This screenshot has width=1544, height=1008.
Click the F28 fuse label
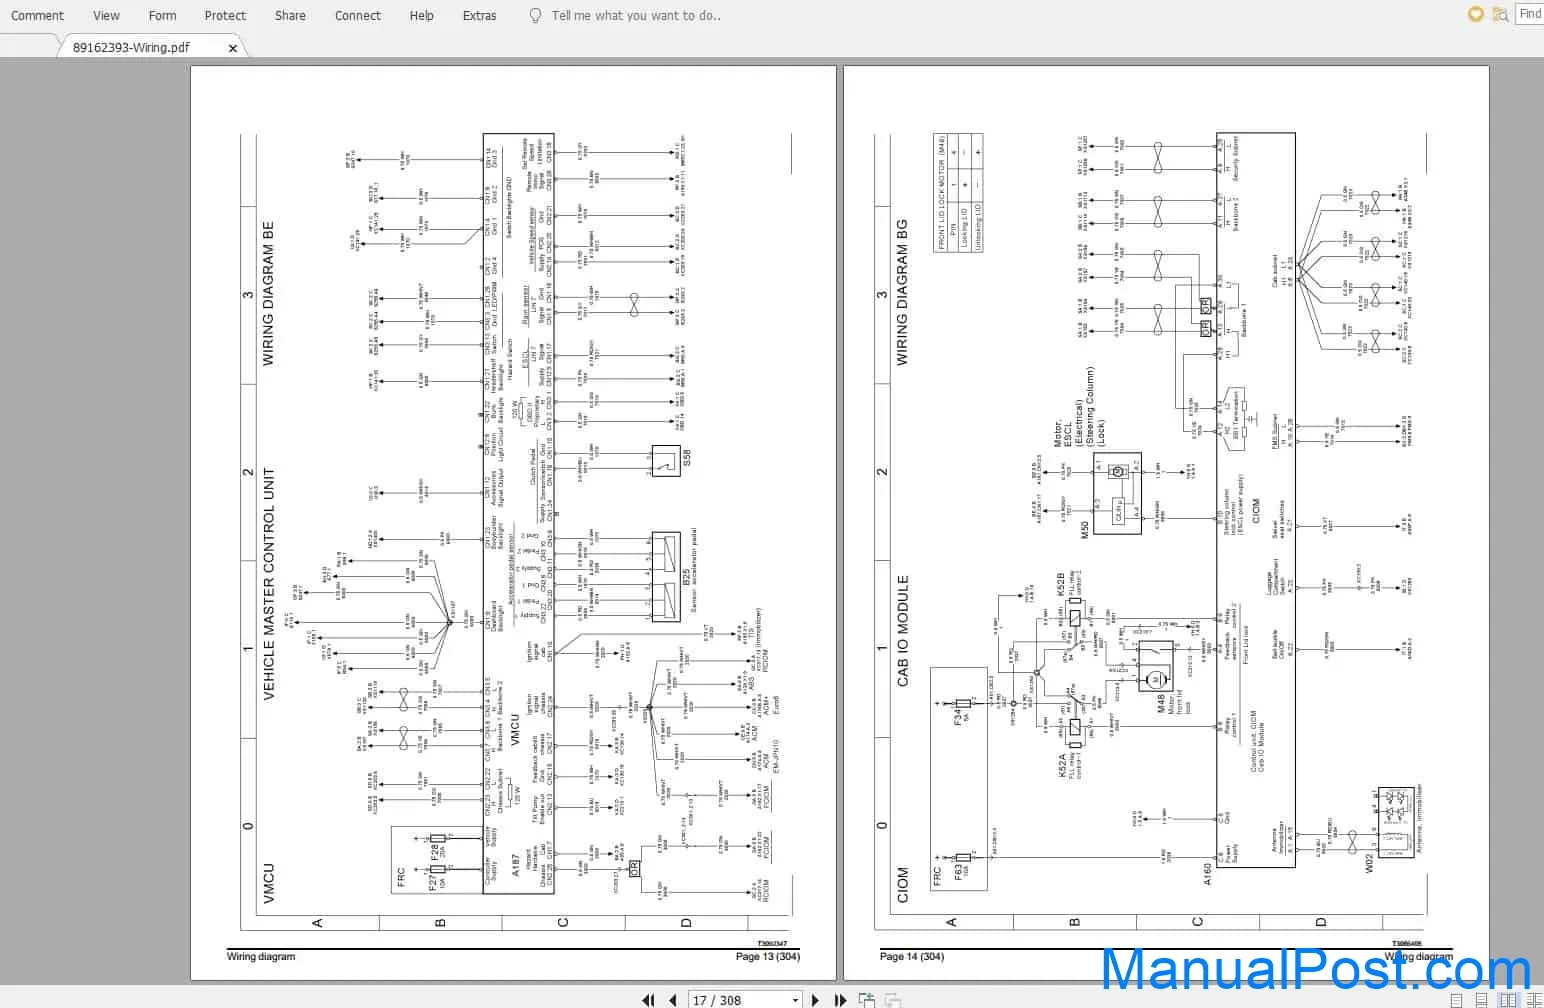coord(435,852)
